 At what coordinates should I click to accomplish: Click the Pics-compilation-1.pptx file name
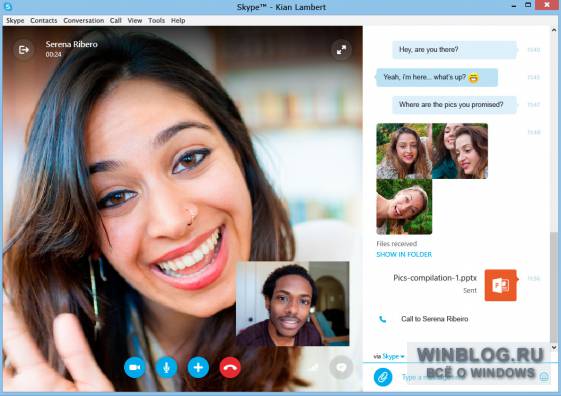coord(435,278)
